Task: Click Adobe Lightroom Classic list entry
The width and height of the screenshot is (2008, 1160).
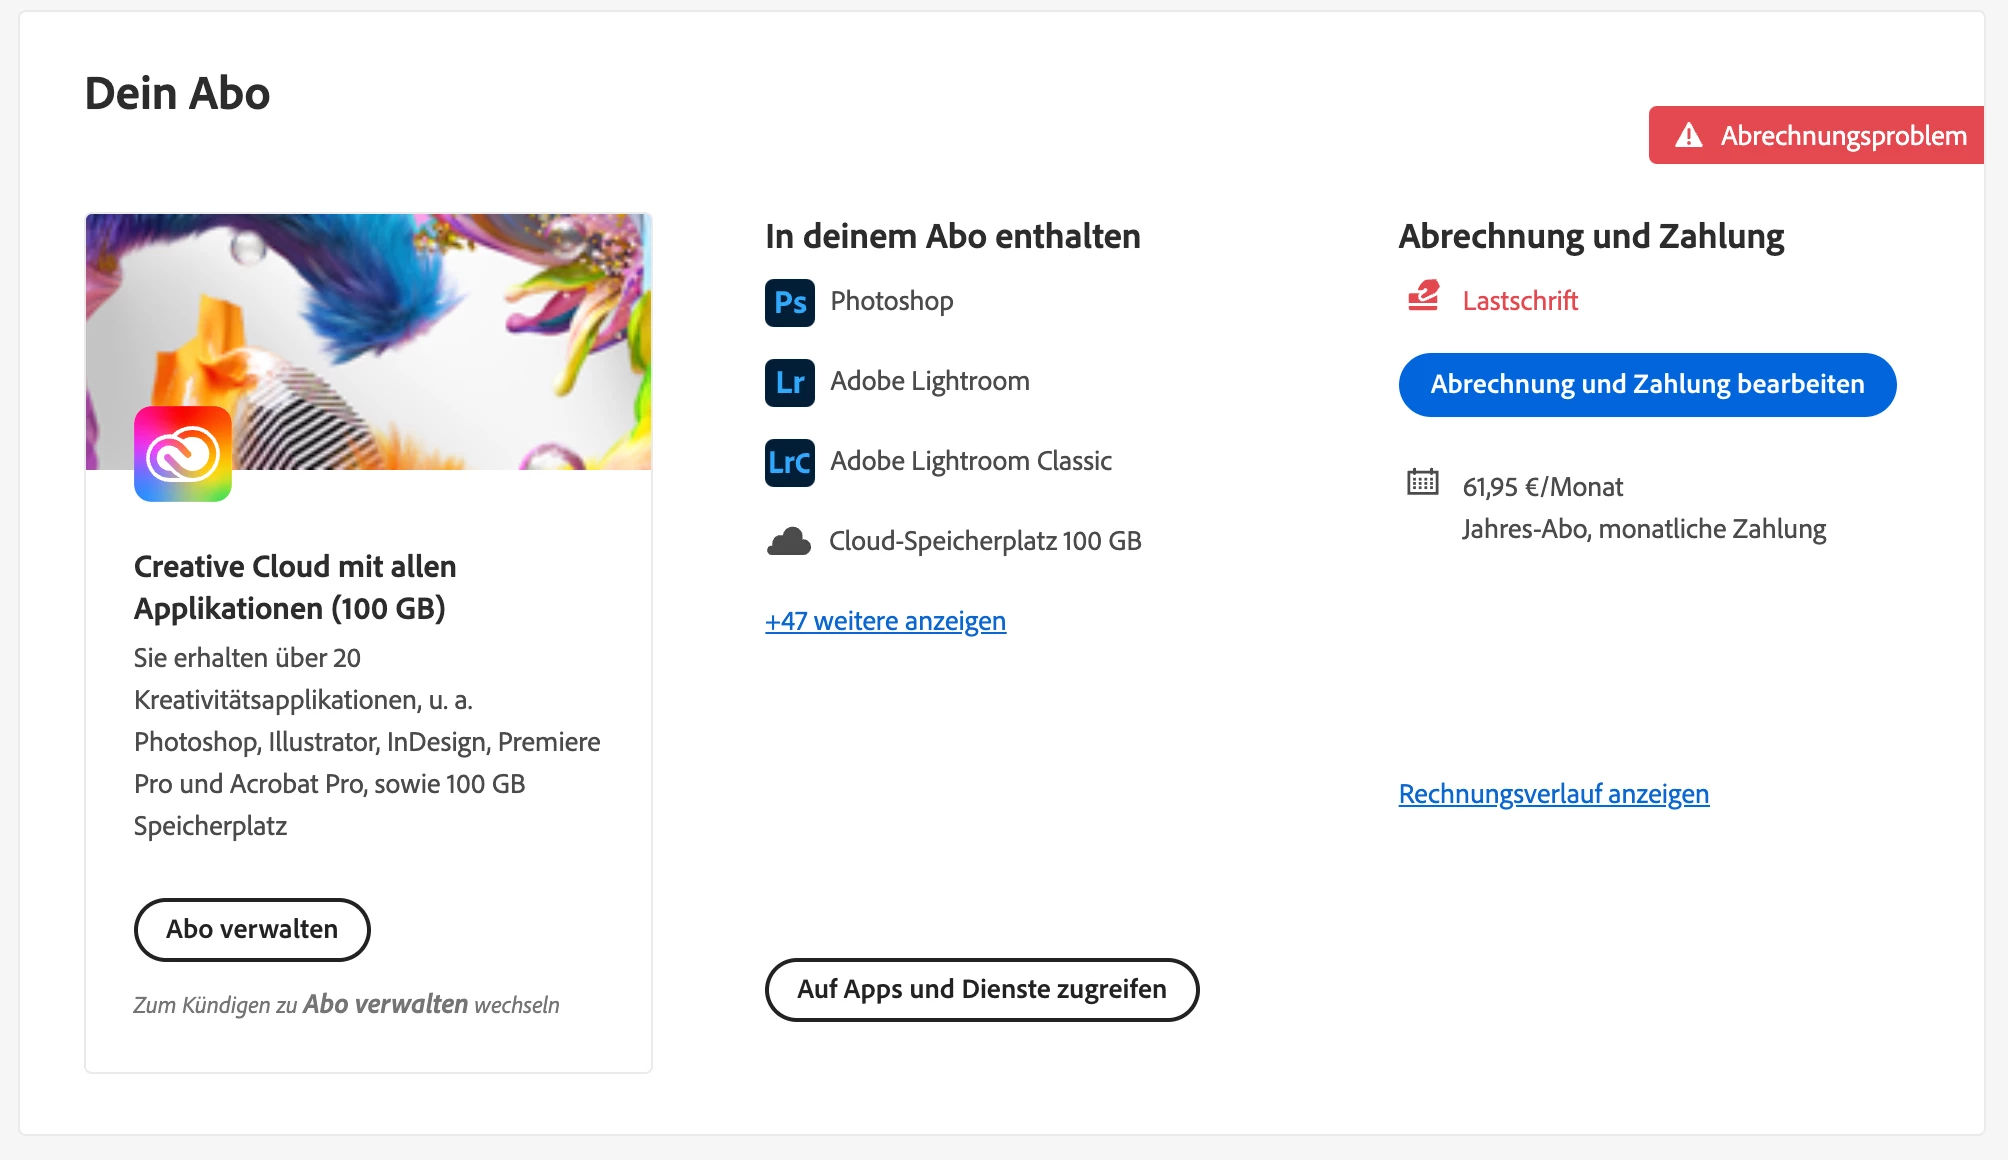Action: pos(970,461)
